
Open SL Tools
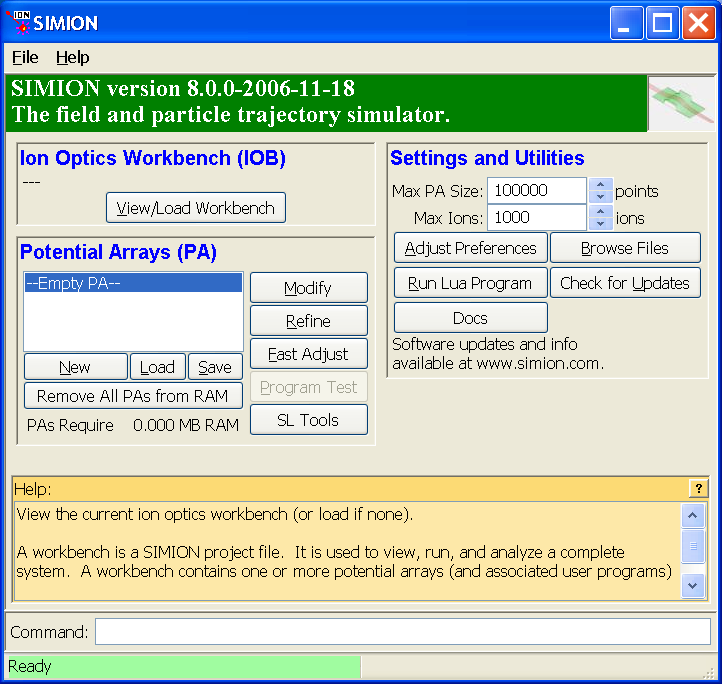[309, 420]
